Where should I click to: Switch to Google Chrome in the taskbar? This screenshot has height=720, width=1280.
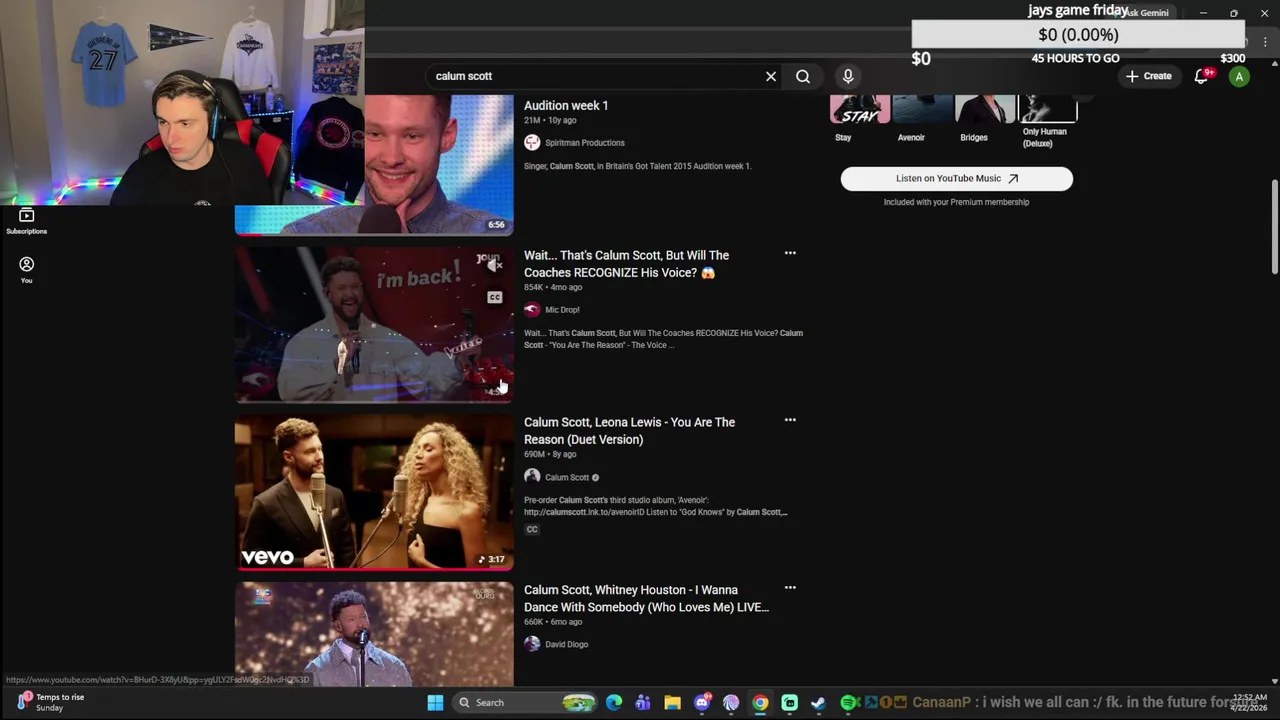pyautogui.click(x=760, y=703)
